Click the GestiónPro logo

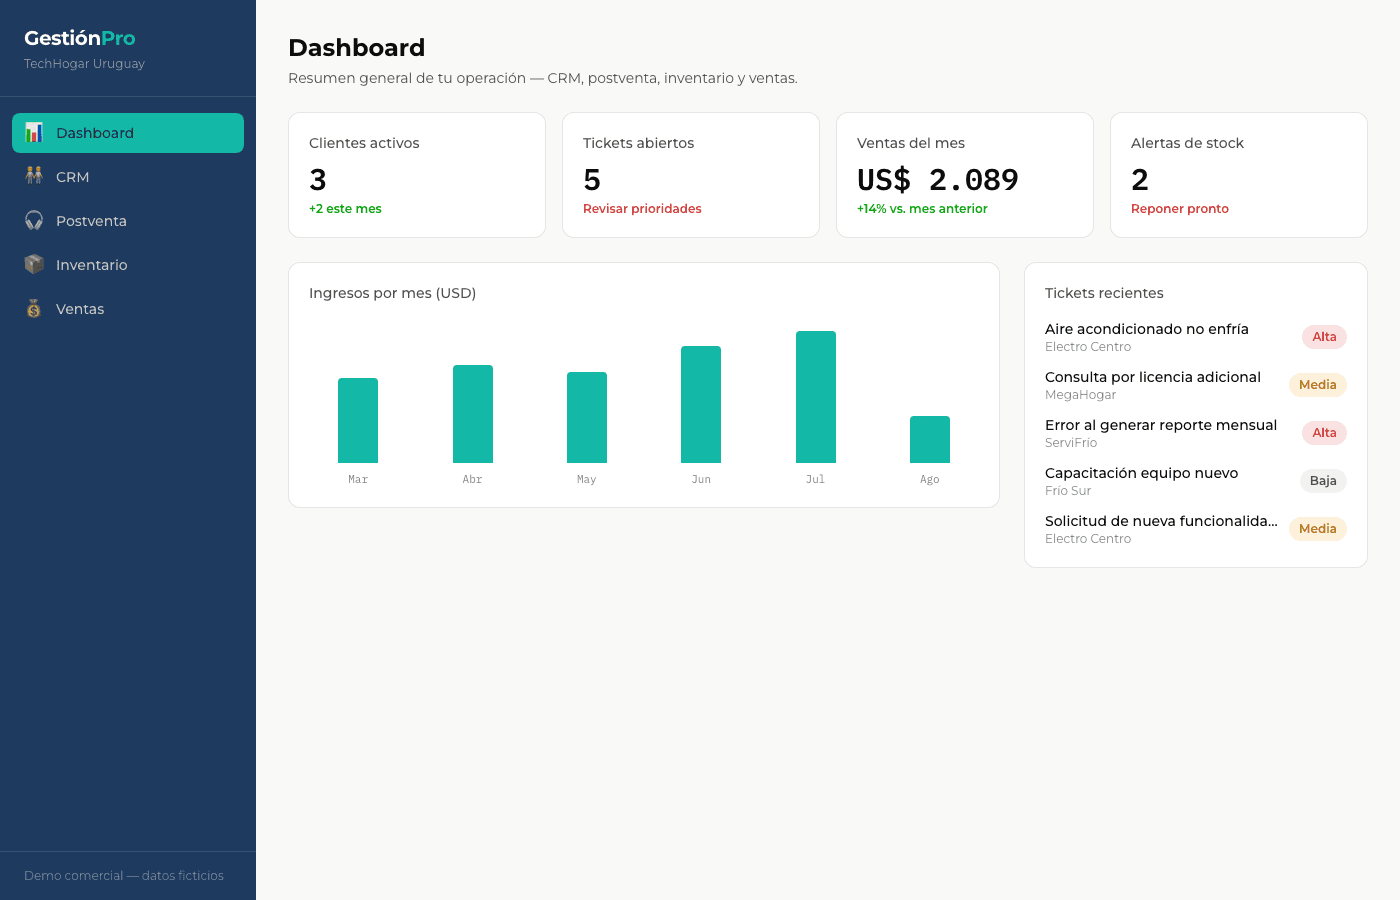click(x=80, y=38)
